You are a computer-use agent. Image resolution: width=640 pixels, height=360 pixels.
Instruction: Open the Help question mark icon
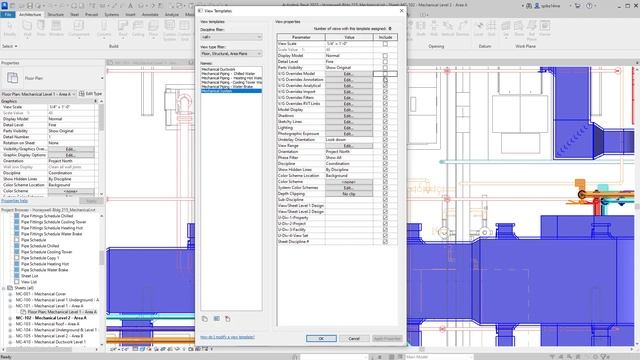(589, 6)
